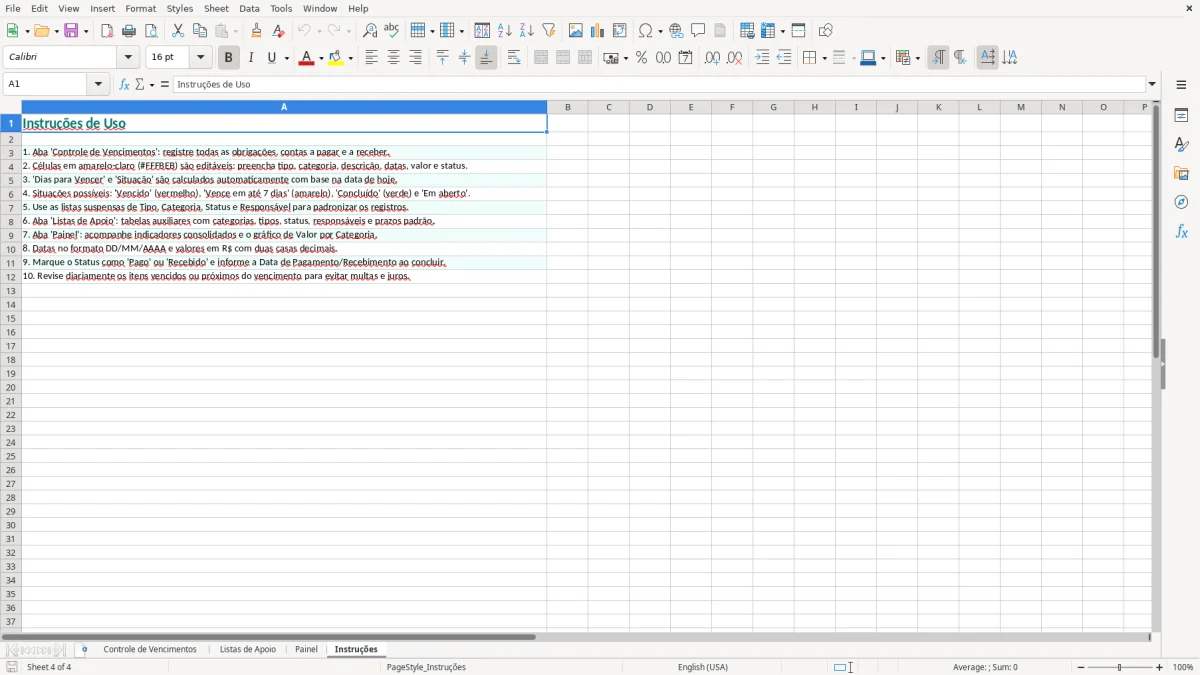
Task: Click the zoom slider
Action: click(1120, 667)
